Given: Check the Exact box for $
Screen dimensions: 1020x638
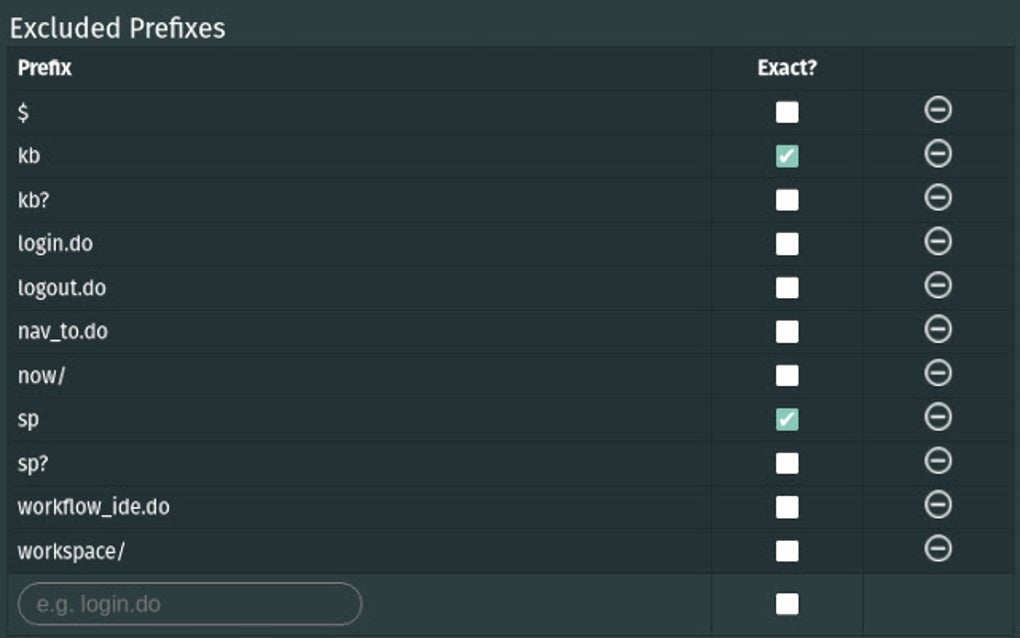Looking at the screenshot, I should point(786,112).
